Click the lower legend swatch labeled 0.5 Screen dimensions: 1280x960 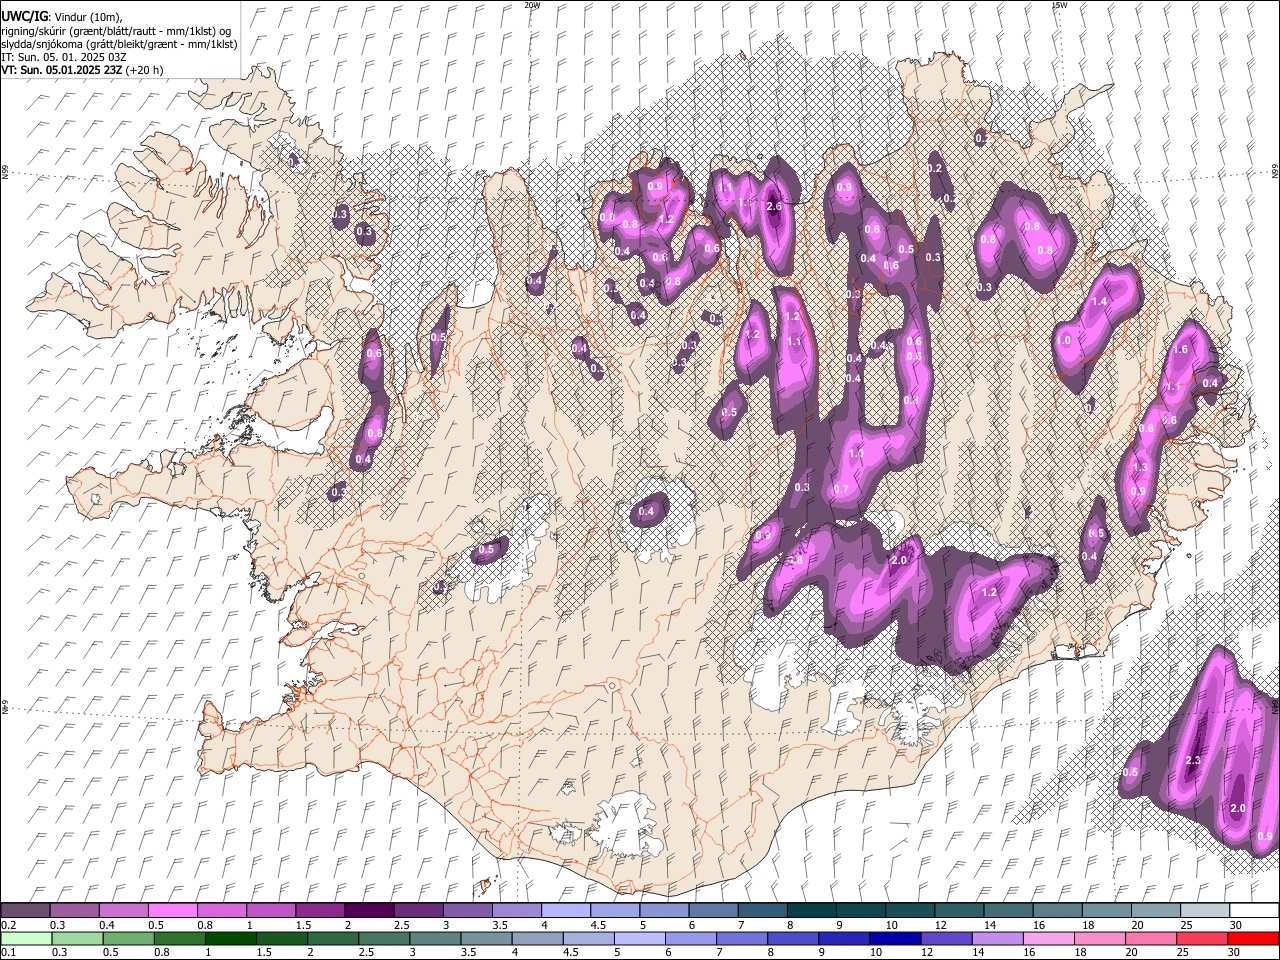point(128,938)
